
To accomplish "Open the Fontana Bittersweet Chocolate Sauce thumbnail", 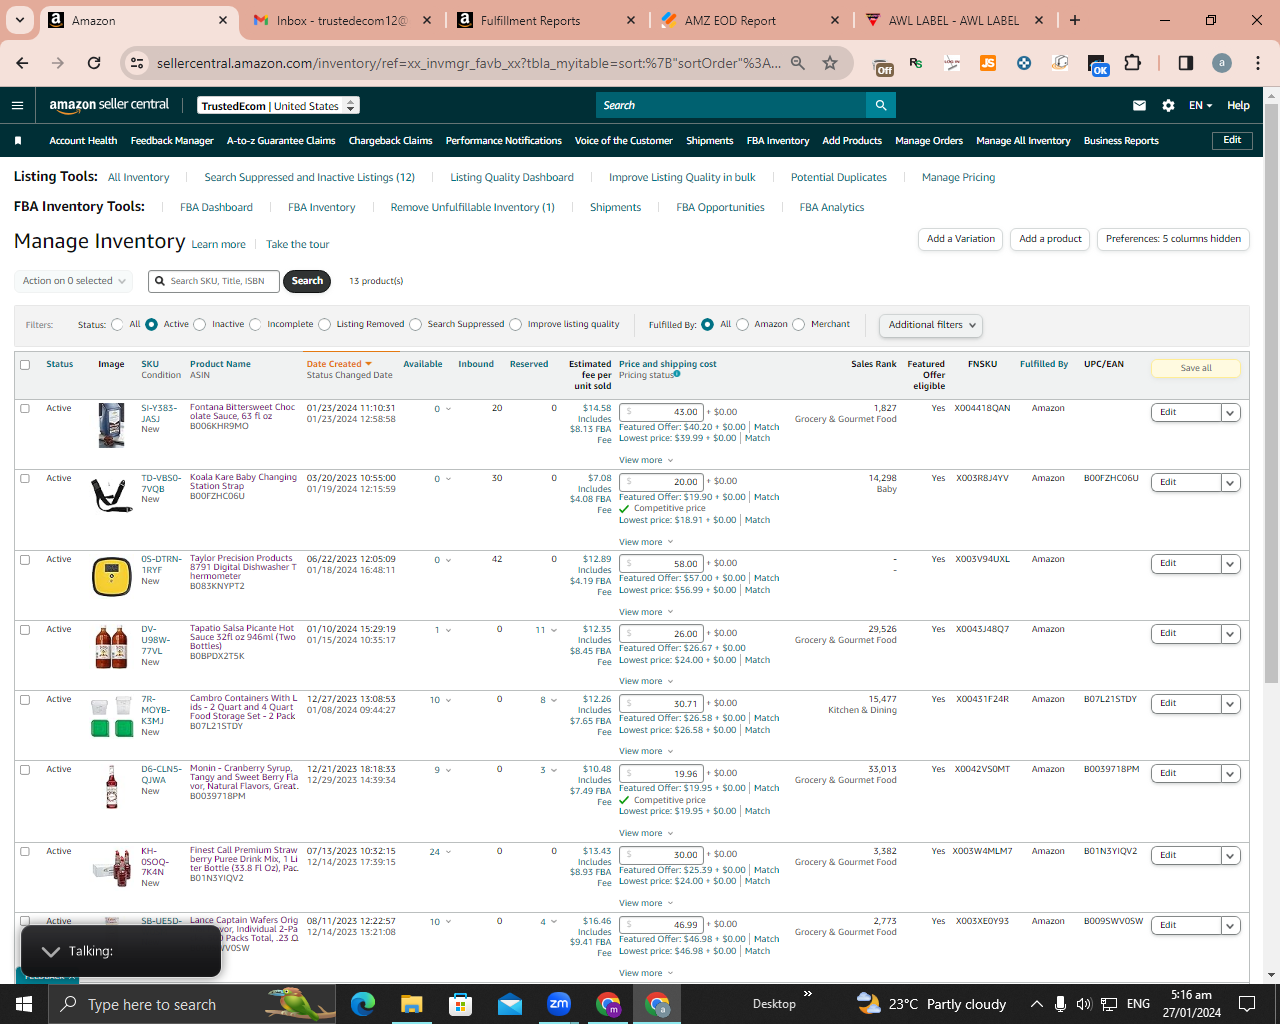I will coord(111,425).
